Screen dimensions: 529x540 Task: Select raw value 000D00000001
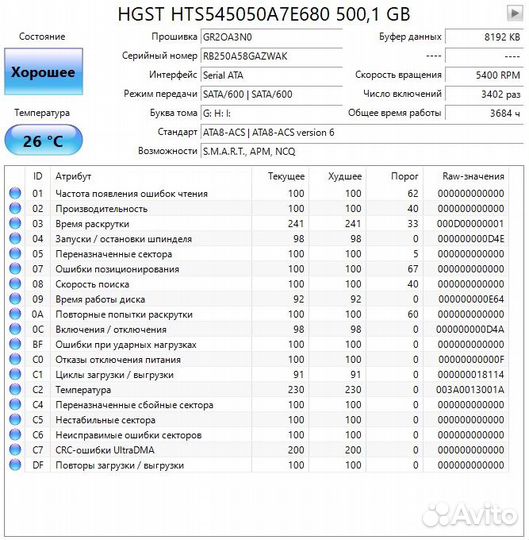pos(470,224)
